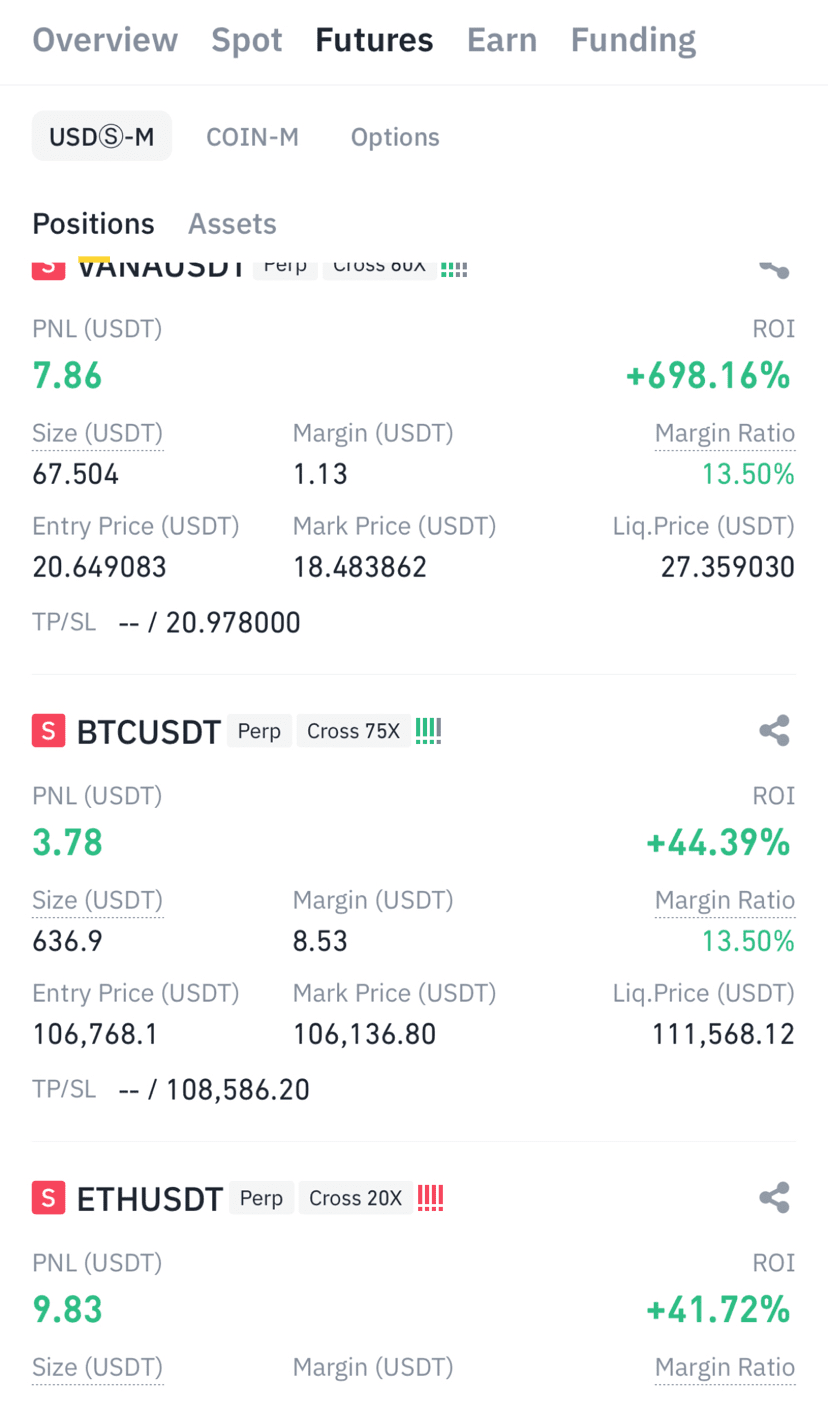The height and width of the screenshot is (1410, 828).
Task: Select the COIN-M futures type
Action: pos(252,137)
